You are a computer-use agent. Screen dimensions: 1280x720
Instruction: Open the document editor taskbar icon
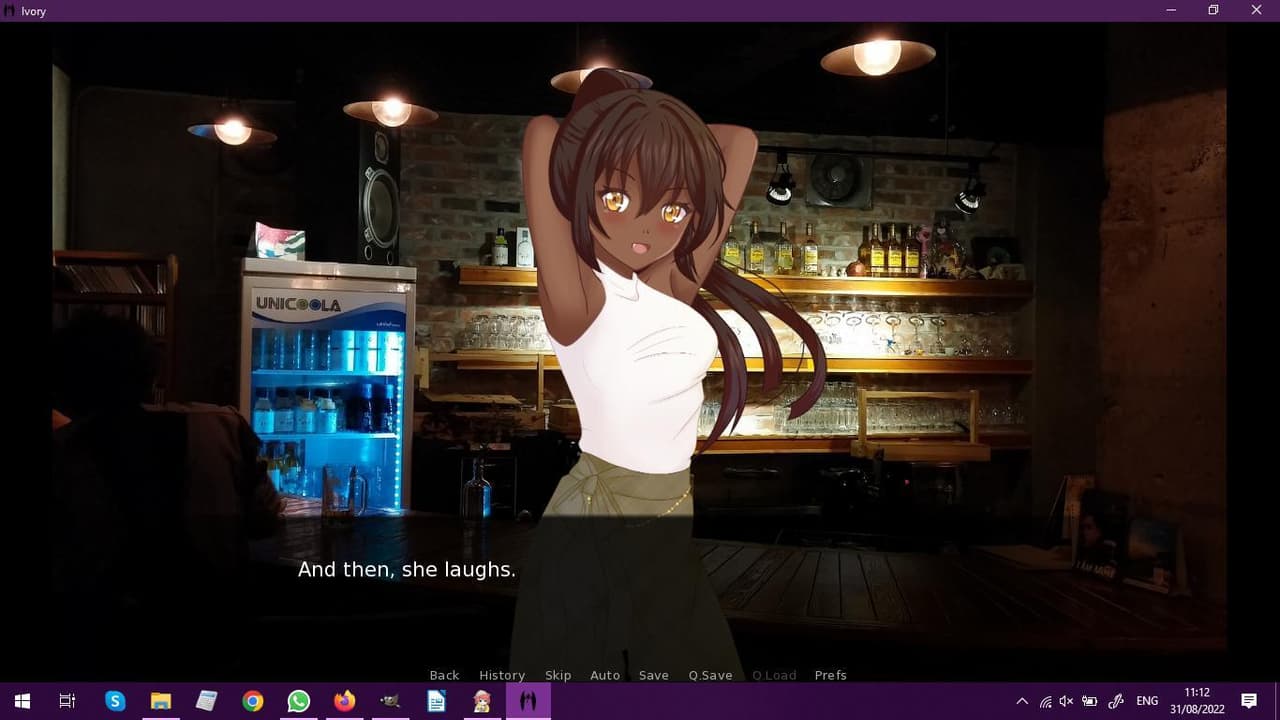(437, 701)
